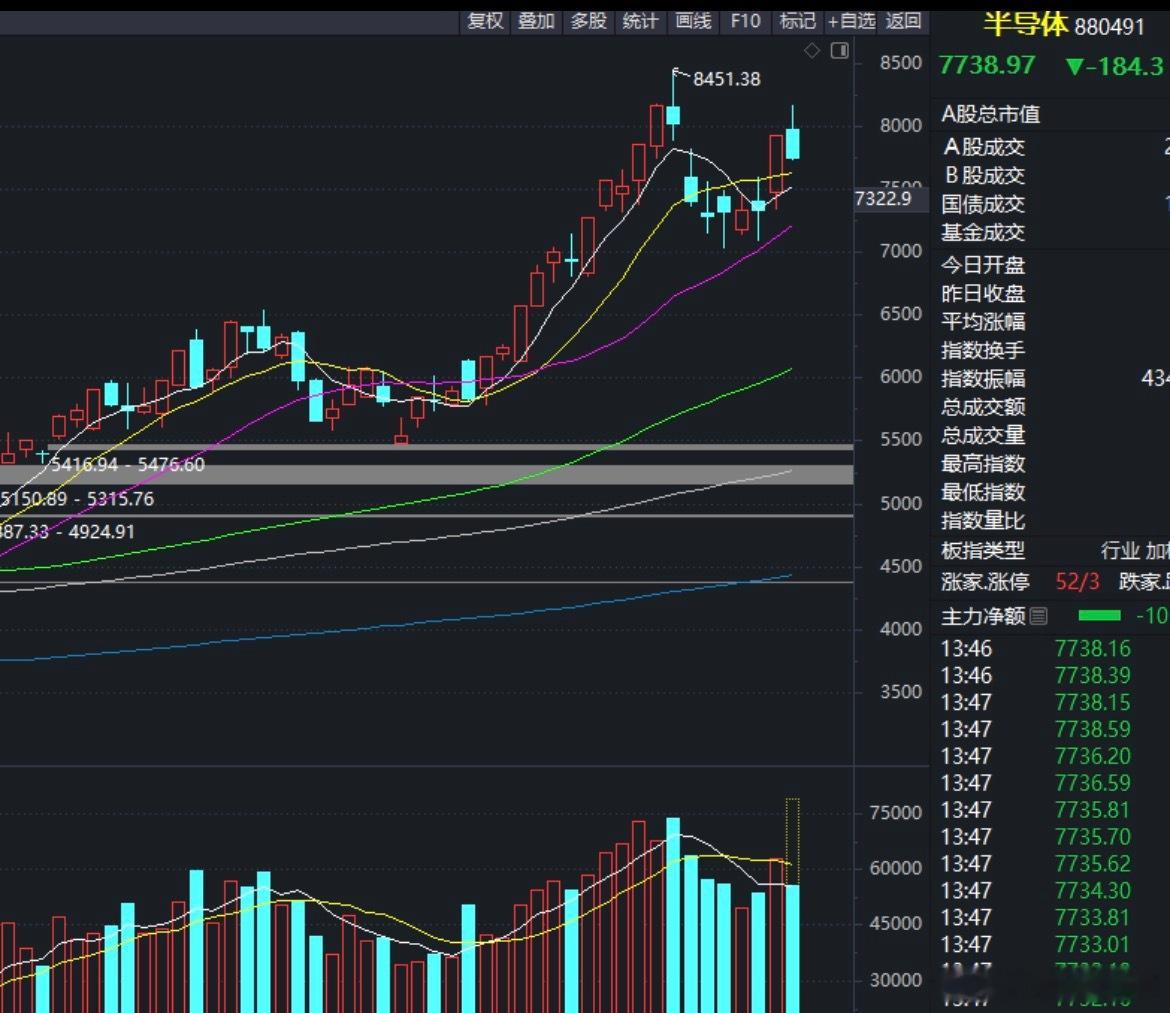Click the green down-triangle next to -184.3
Image resolution: width=1170 pixels, height=1013 pixels.
pyautogui.click(x=1074, y=67)
